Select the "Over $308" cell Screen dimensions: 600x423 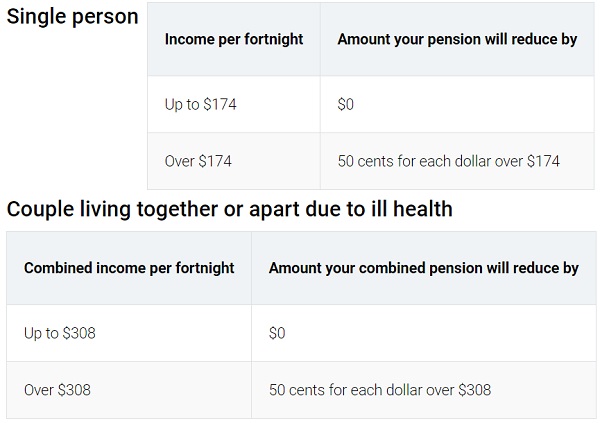[57, 390]
